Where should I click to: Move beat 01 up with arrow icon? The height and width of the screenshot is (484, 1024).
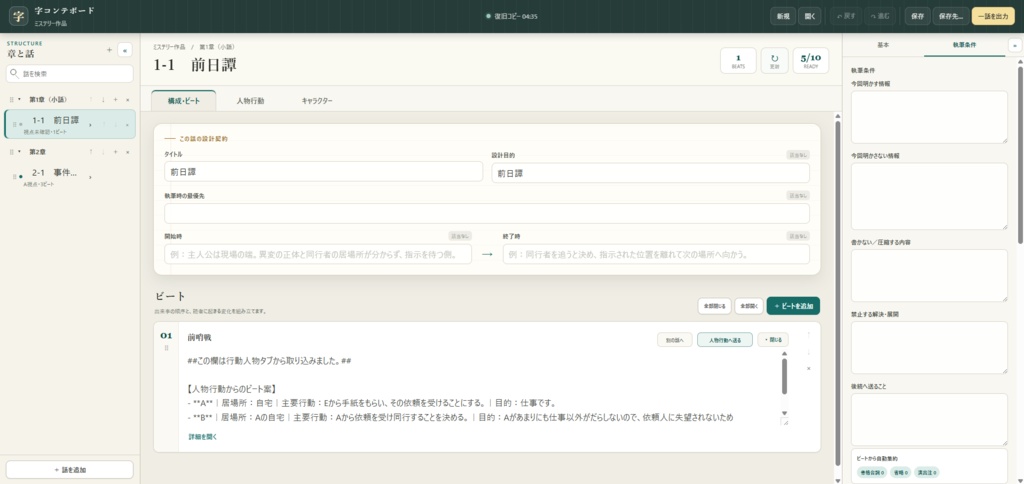[x=808, y=335]
